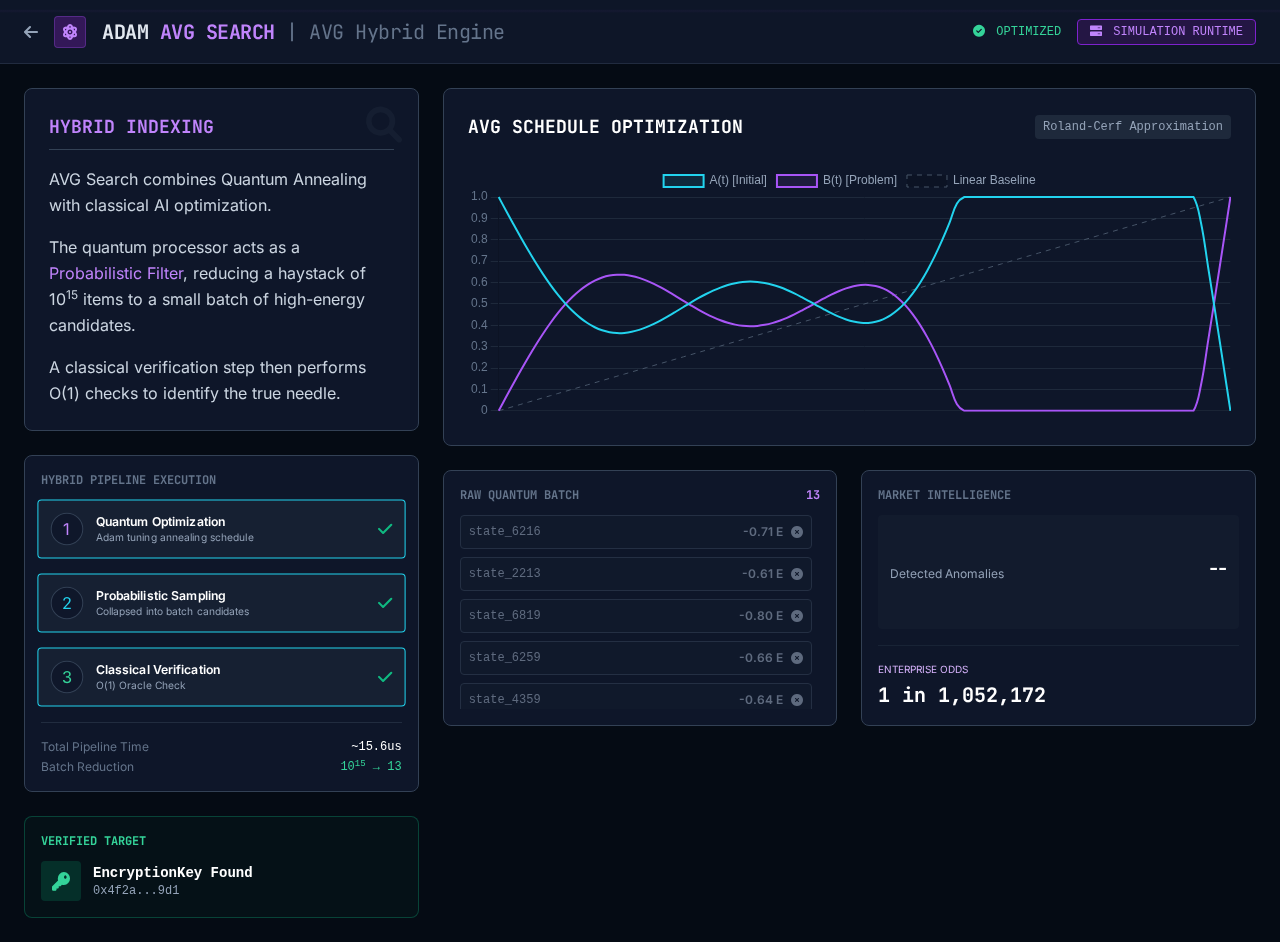The height and width of the screenshot is (942, 1280).
Task: Toggle A(t) [Initial] legend series
Action: click(714, 180)
